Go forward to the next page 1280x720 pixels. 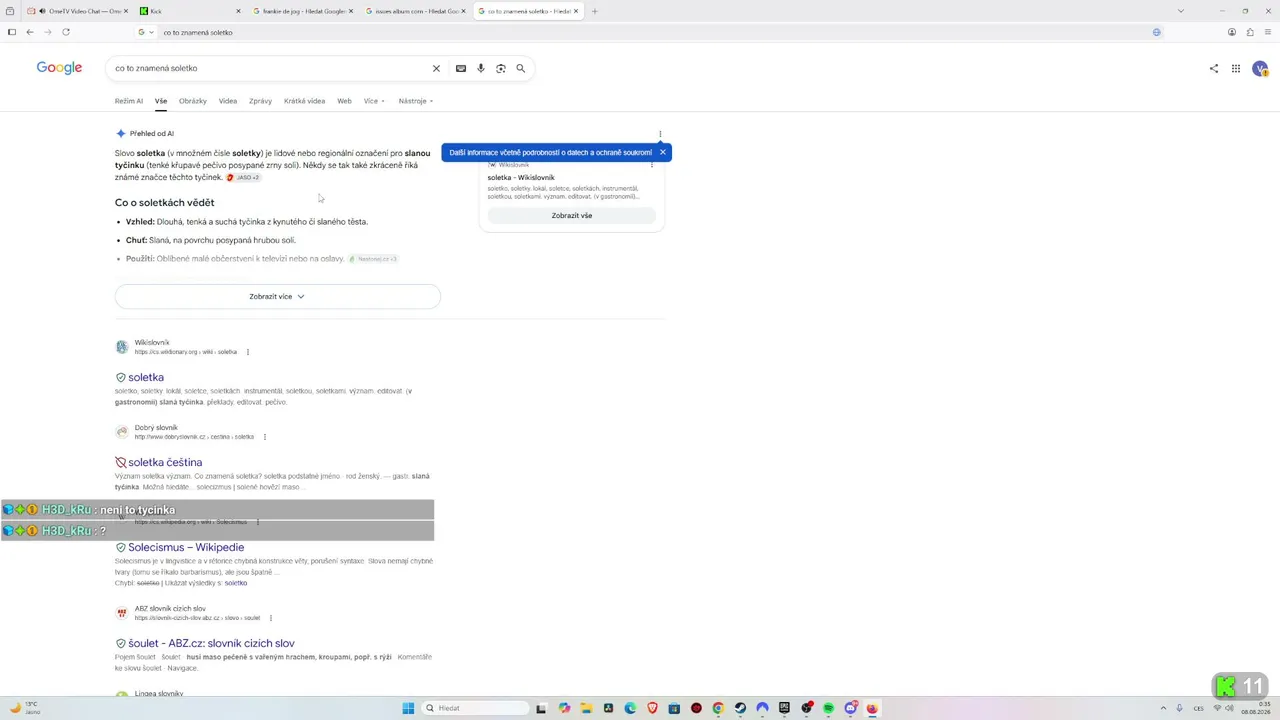47,32
